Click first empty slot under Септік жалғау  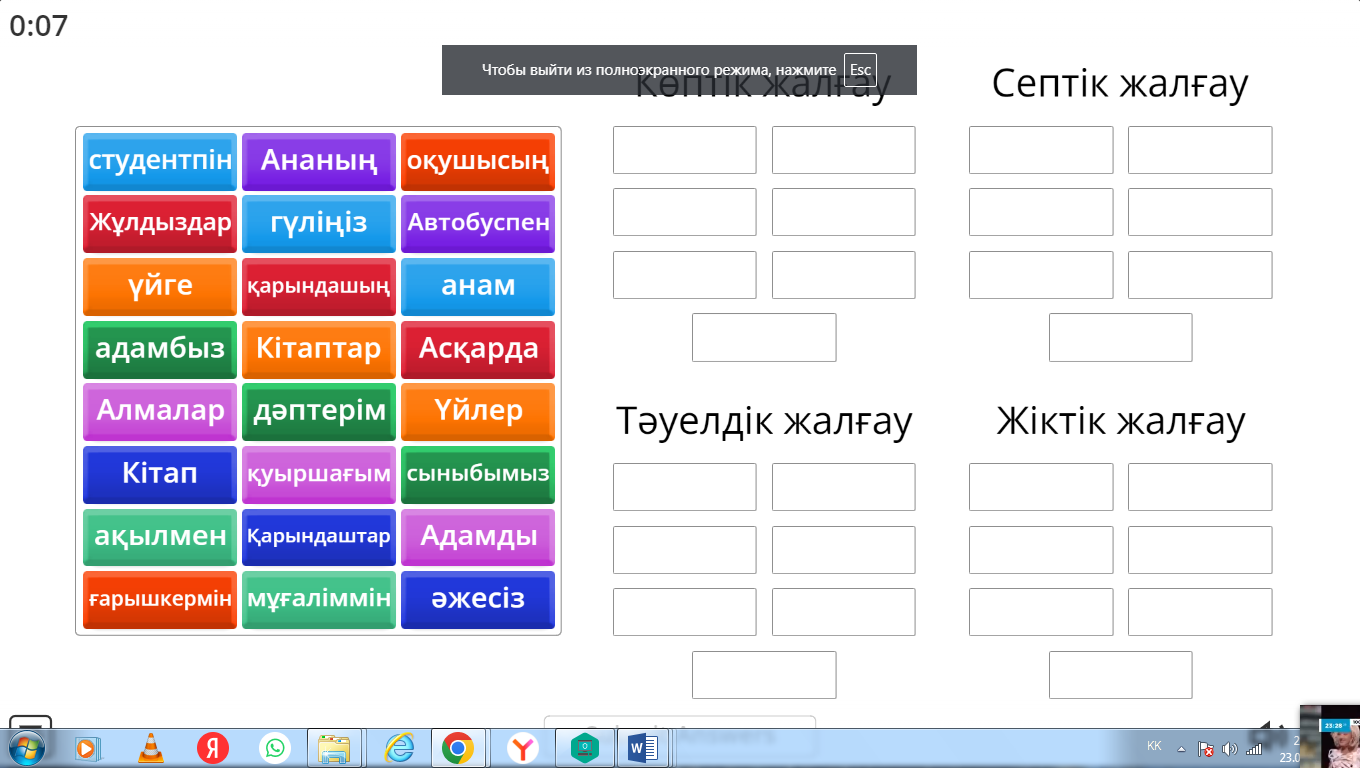(1041, 150)
